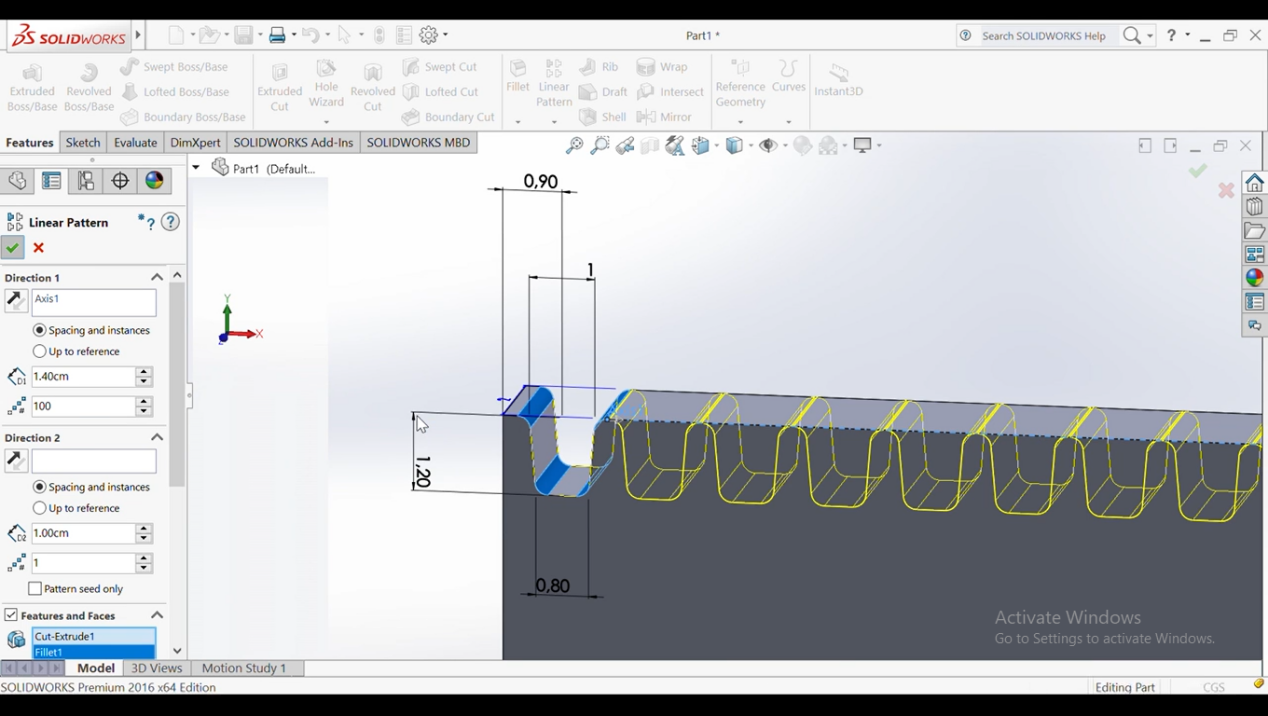This screenshot has height=716, width=1268.
Task: Open Hide/Show Items eye icon
Action: 769,146
